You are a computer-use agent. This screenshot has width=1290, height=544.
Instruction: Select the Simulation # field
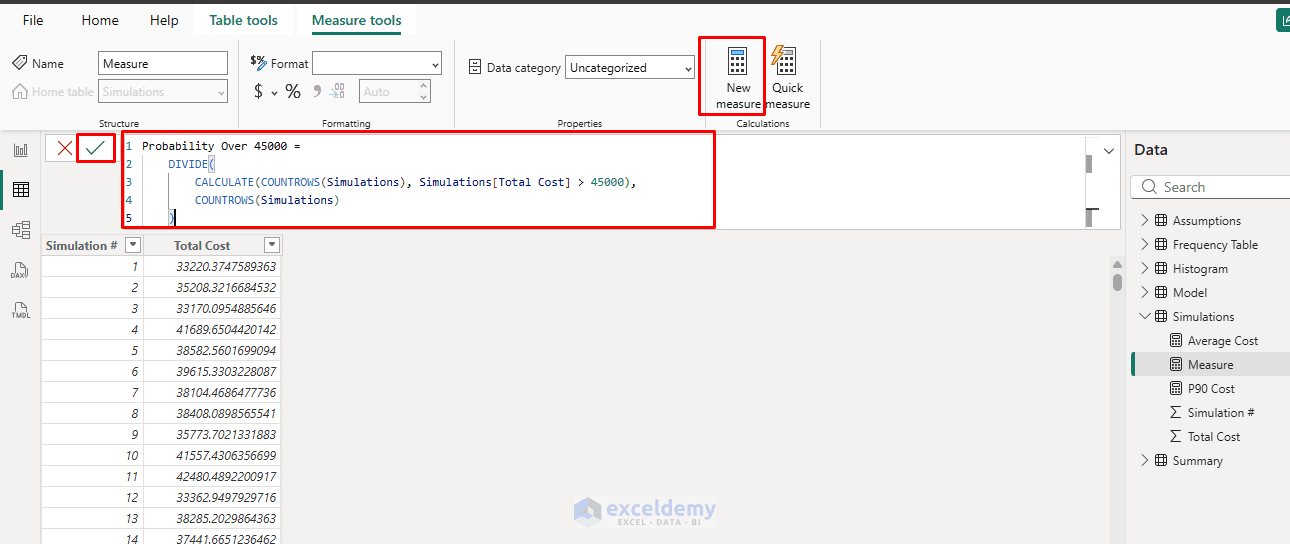tap(1221, 413)
